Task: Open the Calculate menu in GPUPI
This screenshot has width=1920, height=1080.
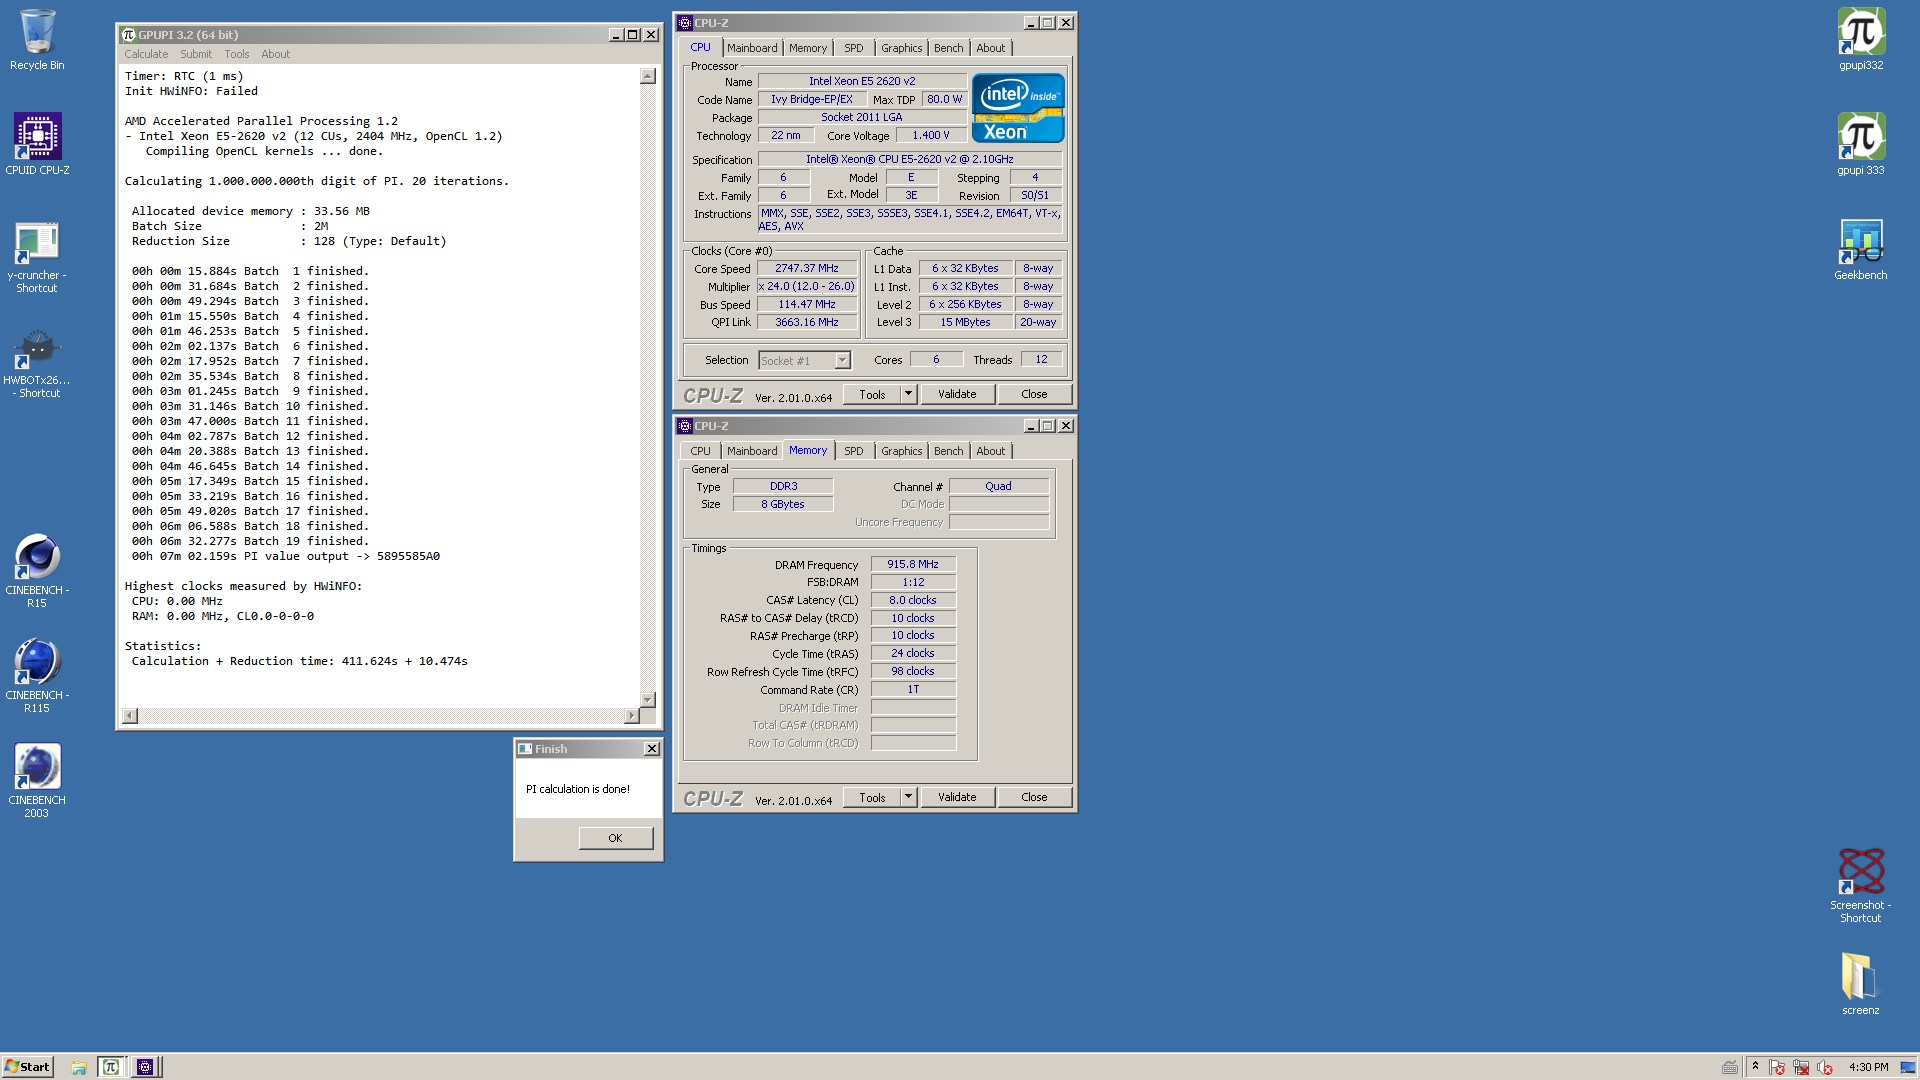Action: tap(146, 54)
